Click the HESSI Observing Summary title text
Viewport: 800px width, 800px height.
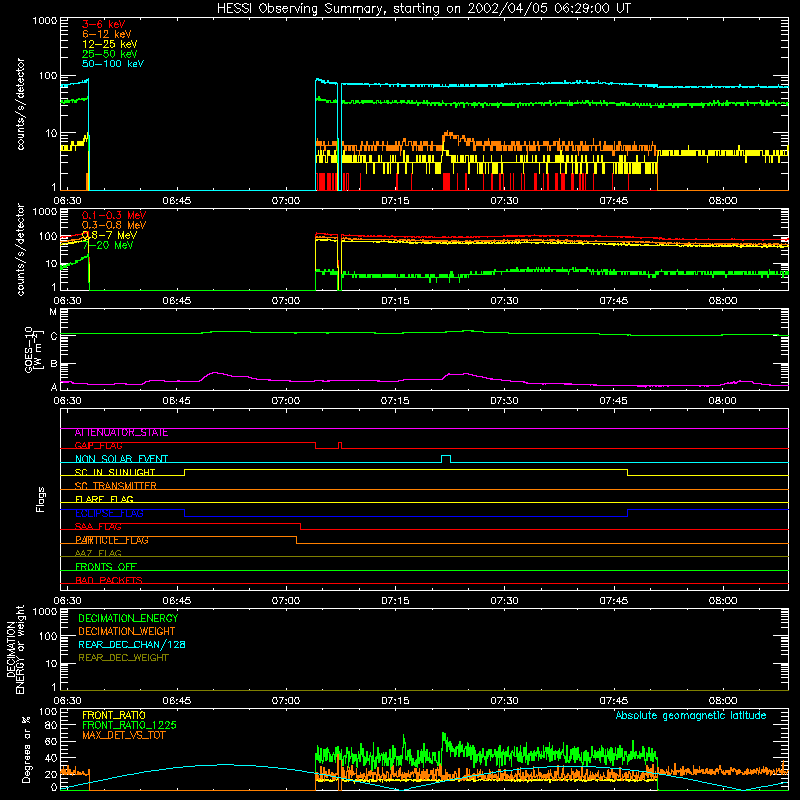(424, 9)
